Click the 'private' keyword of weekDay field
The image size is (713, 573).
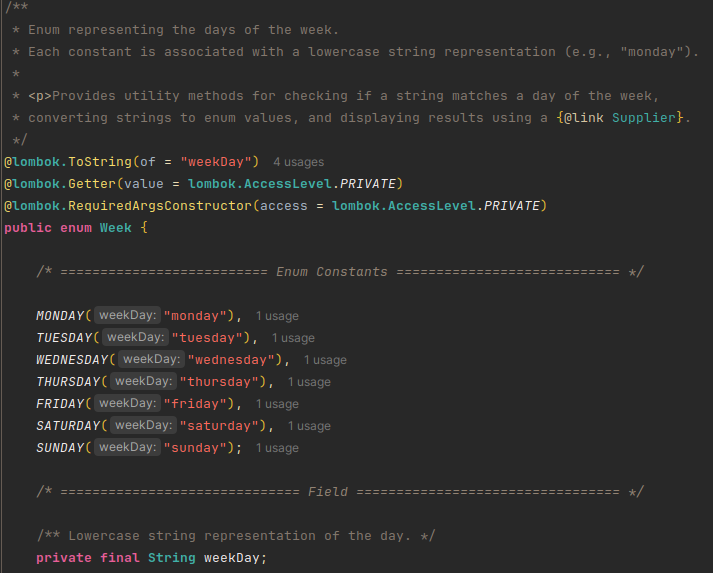click(x=64, y=558)
